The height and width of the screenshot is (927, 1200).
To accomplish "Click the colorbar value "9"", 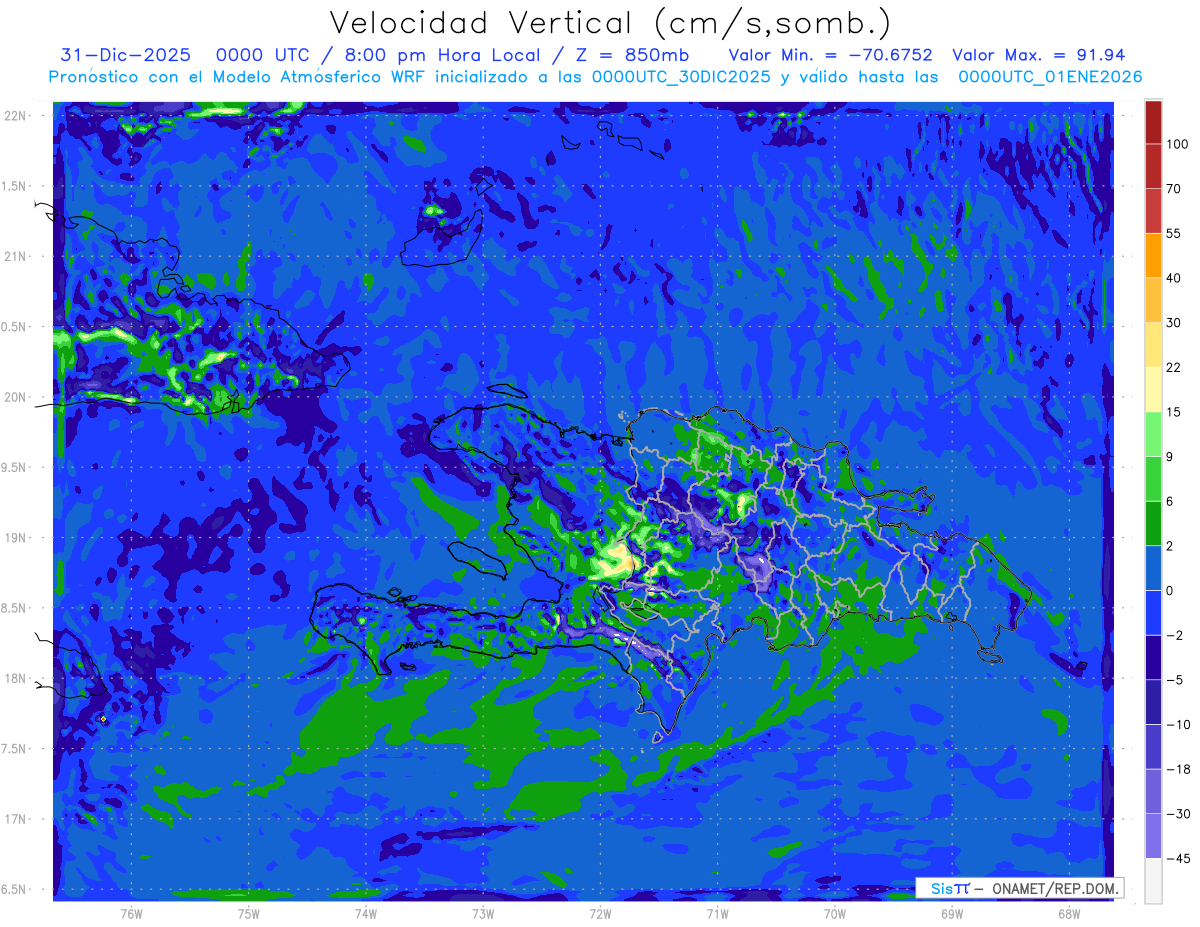I will [x=1170, y=456].
